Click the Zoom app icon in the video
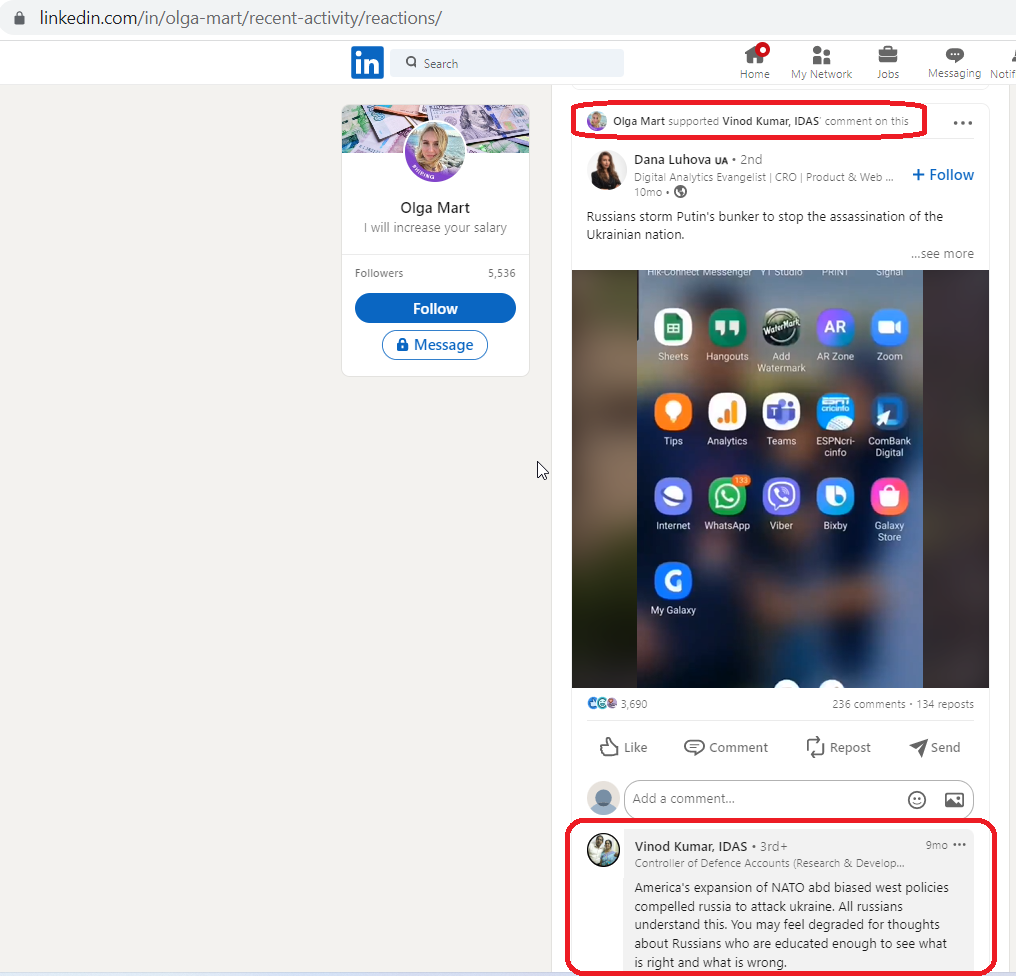1016x976 pixels. [889, 327]
